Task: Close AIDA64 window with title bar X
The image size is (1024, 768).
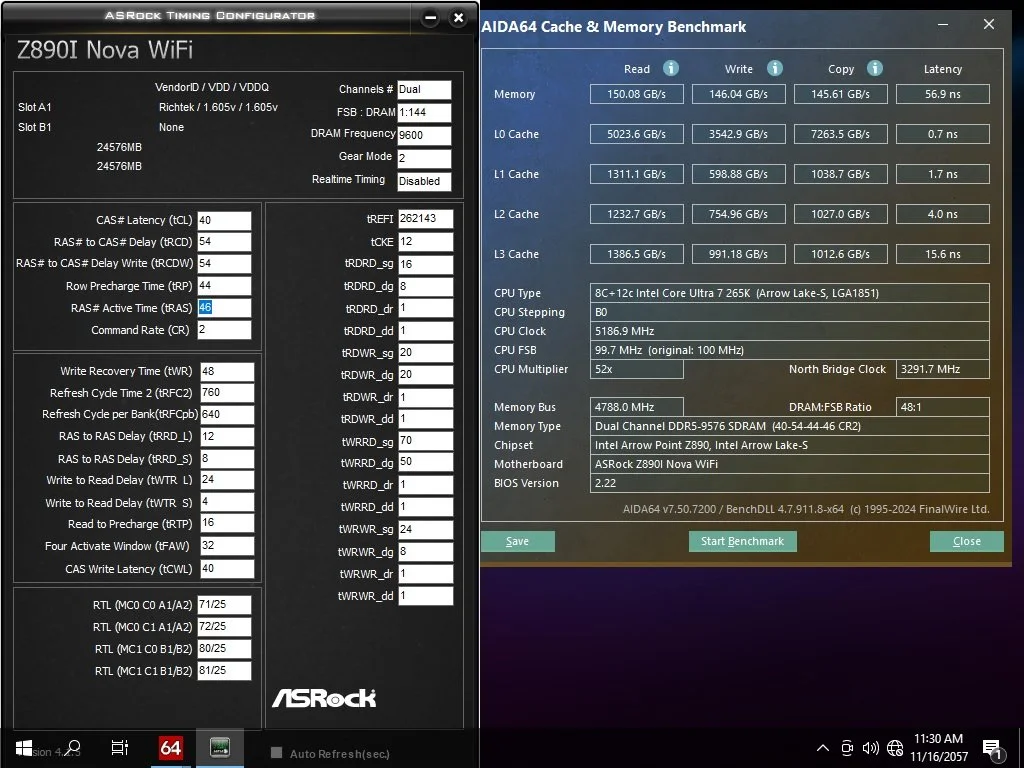Action: tap(989, 24)
